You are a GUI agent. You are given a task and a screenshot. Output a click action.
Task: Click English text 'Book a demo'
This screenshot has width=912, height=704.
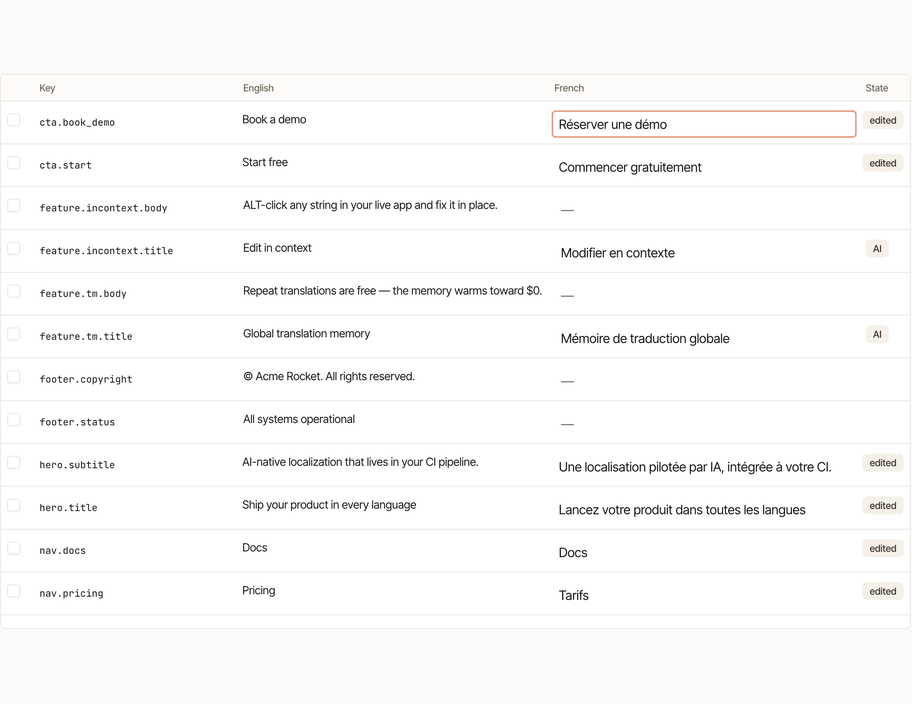(x=274, y=119)
